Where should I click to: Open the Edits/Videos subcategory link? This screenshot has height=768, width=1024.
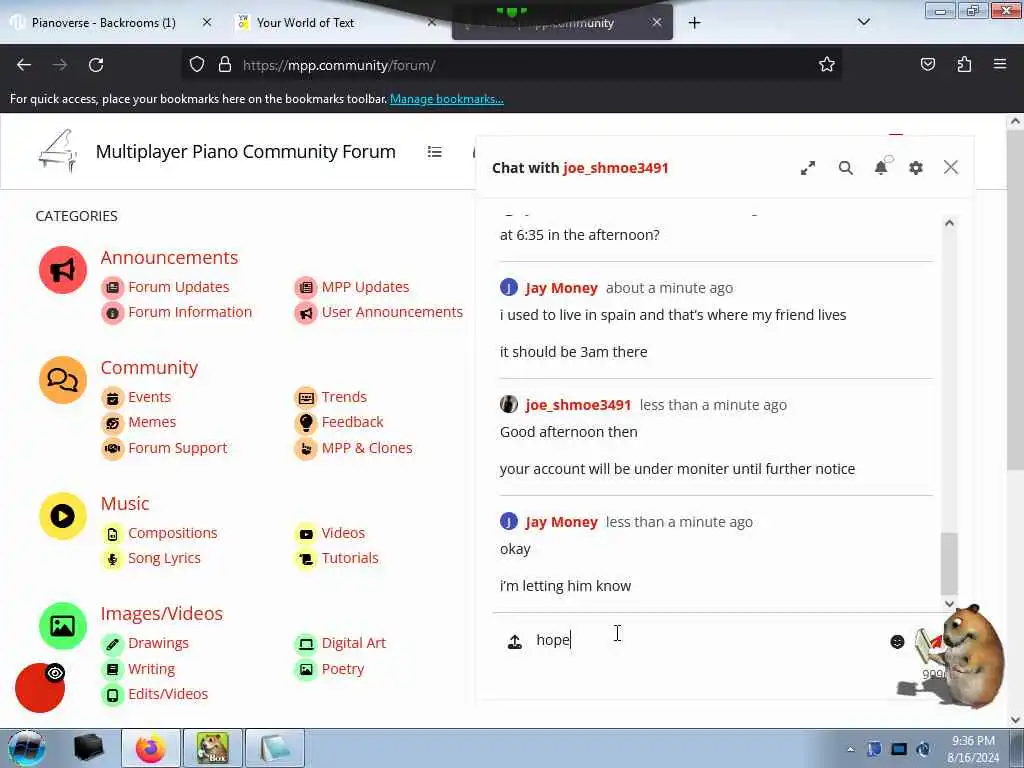(x=168, y=694)
